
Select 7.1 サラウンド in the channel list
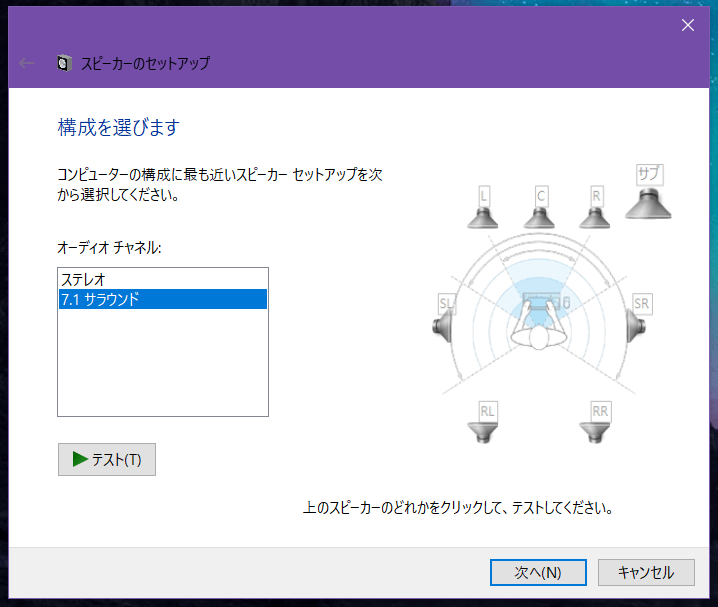click(x=163, y=299)
